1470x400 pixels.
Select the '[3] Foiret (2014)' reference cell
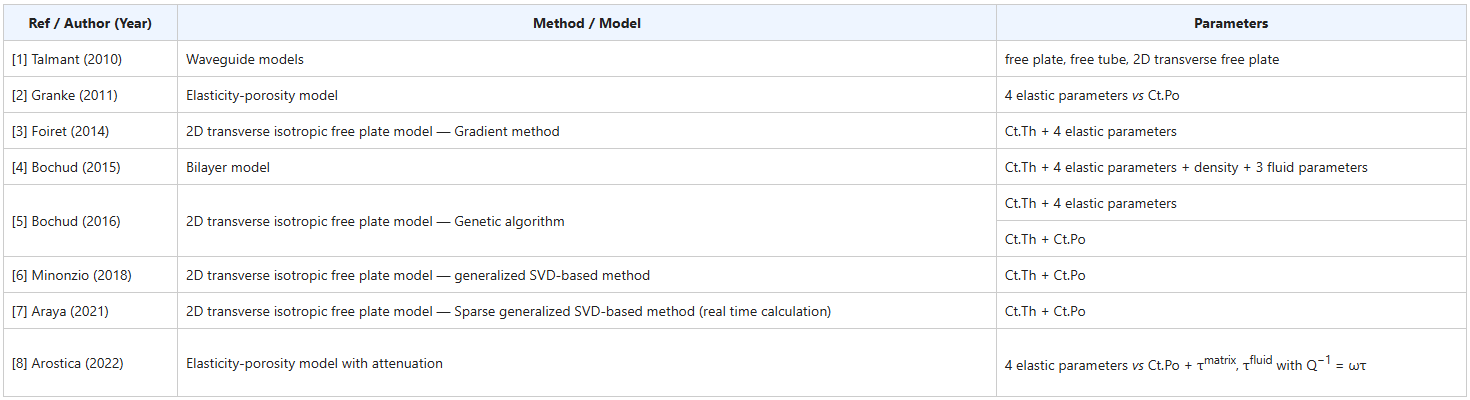tap(91, 131)
